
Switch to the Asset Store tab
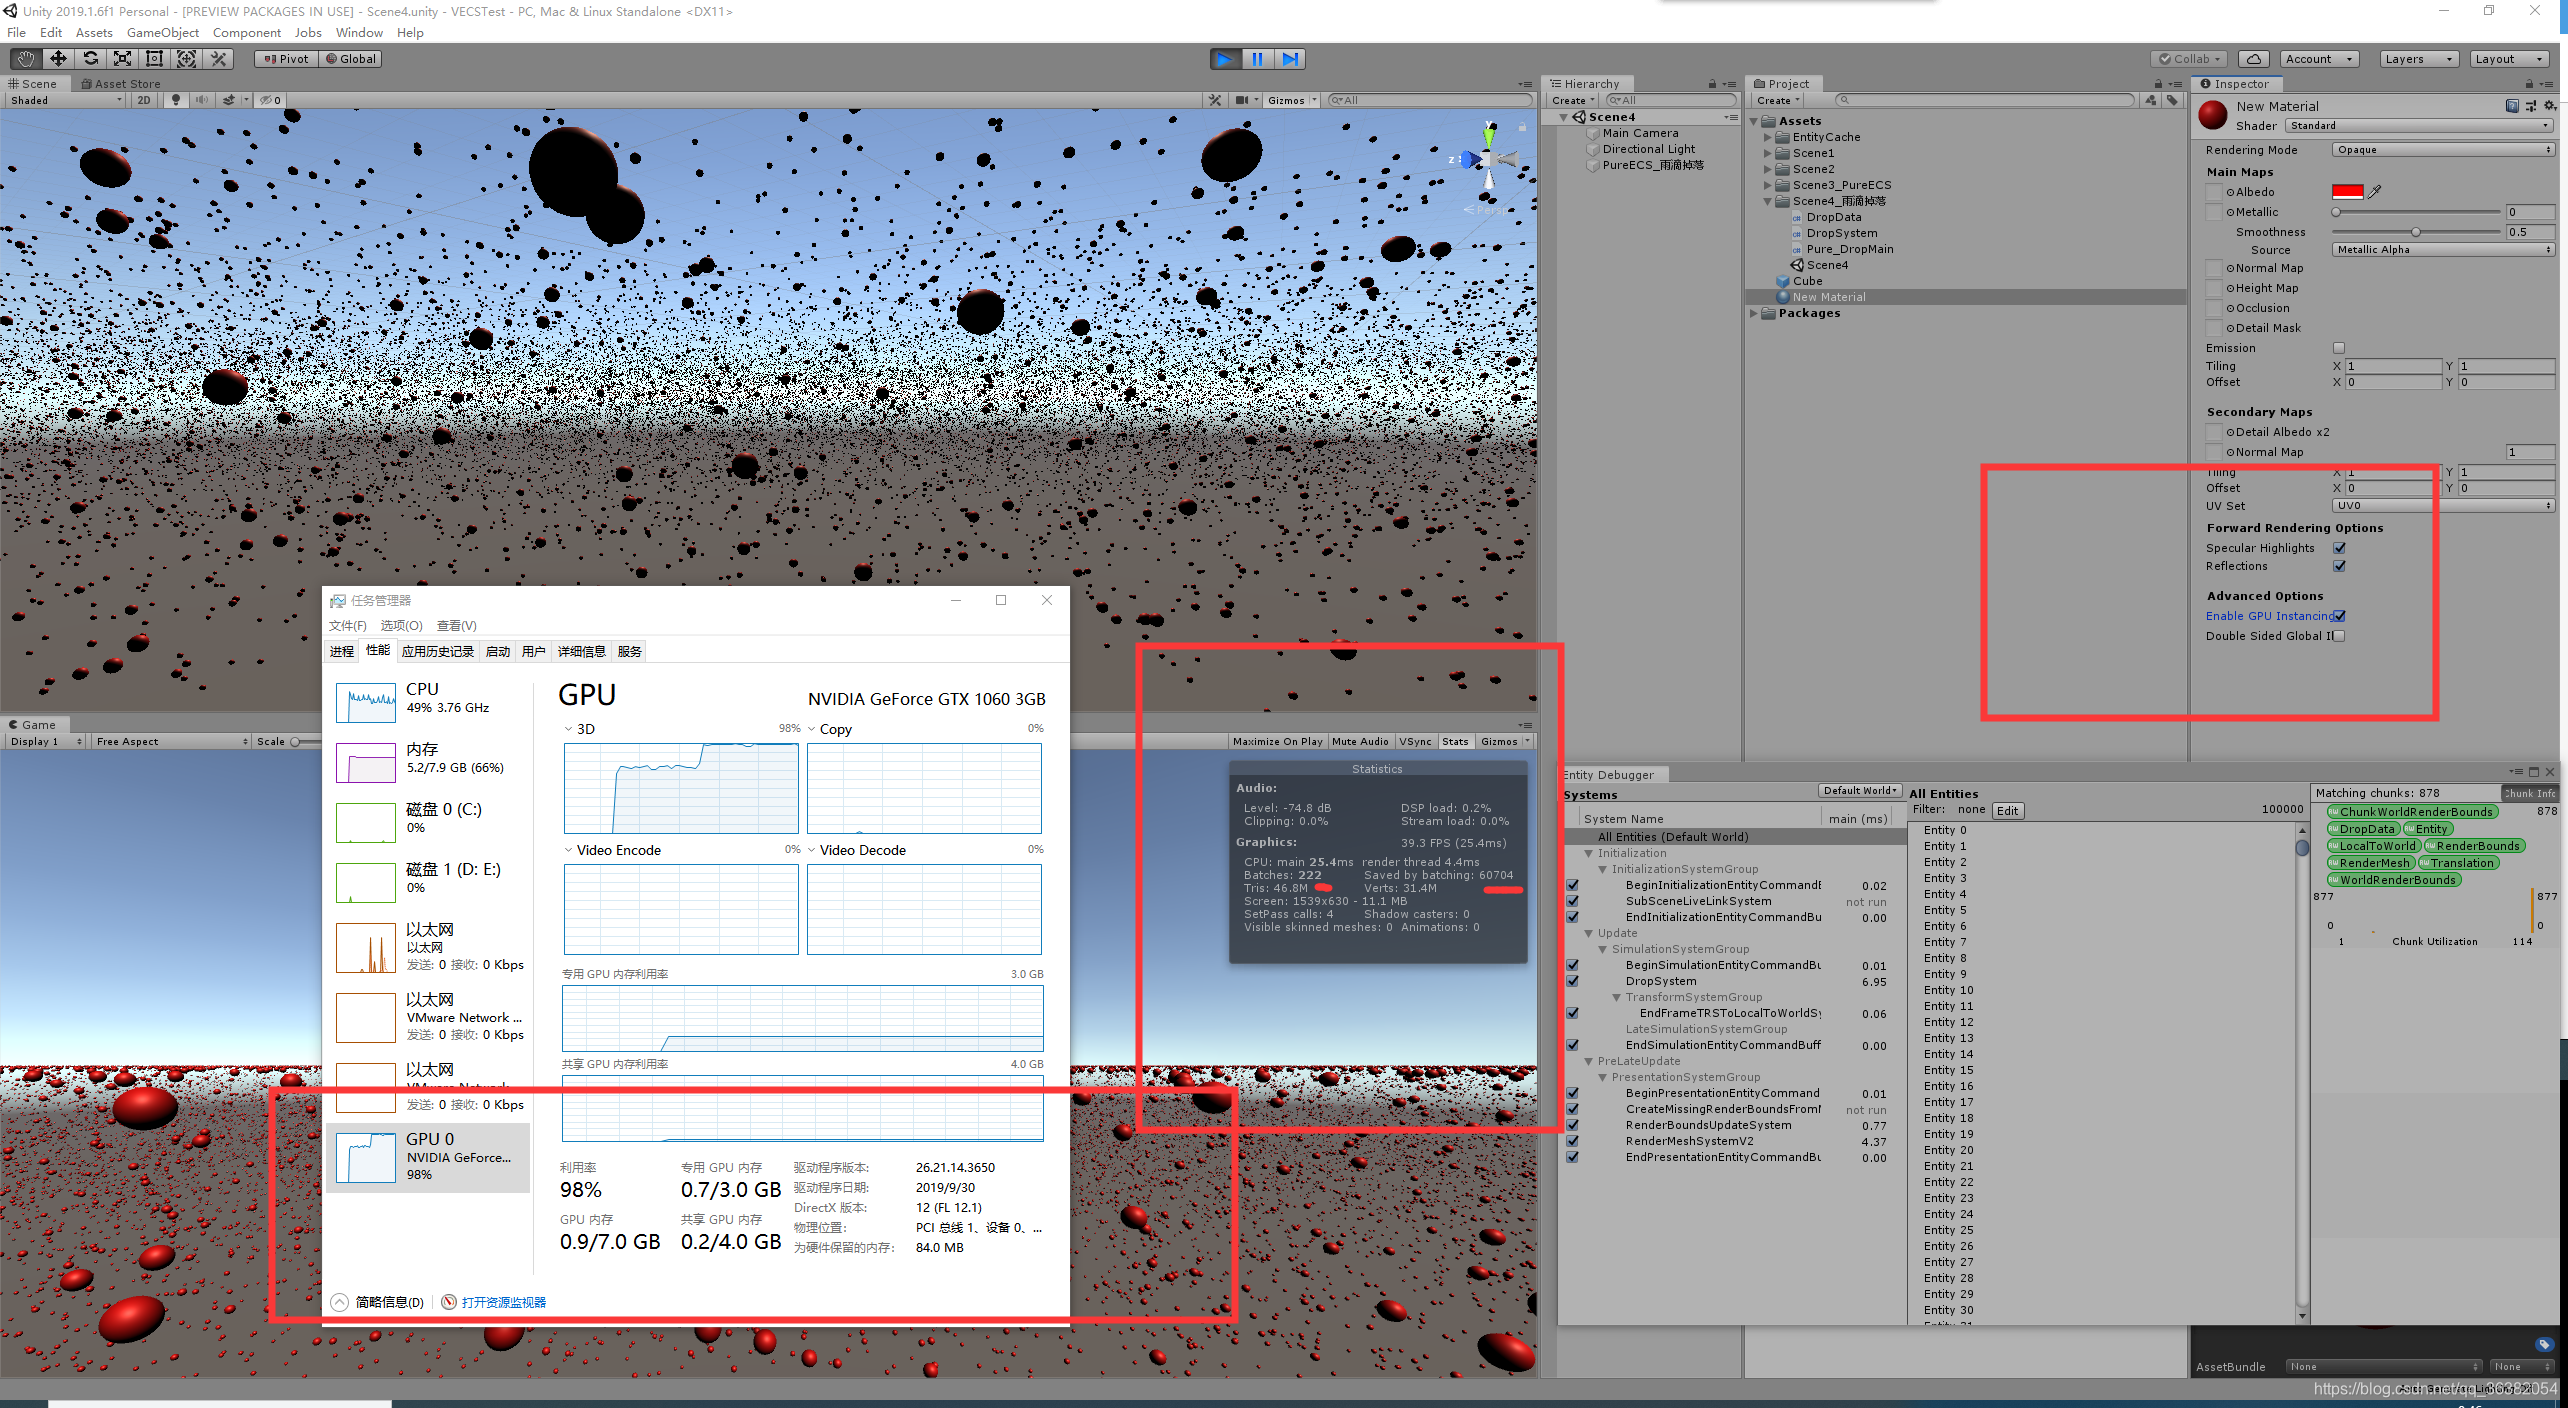121,84
